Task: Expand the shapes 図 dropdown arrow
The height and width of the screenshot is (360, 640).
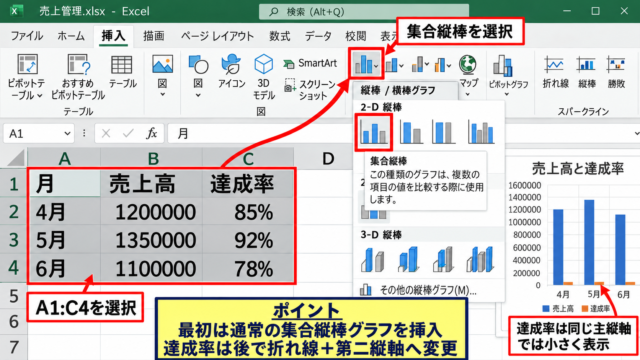Action: coord(198,96)
